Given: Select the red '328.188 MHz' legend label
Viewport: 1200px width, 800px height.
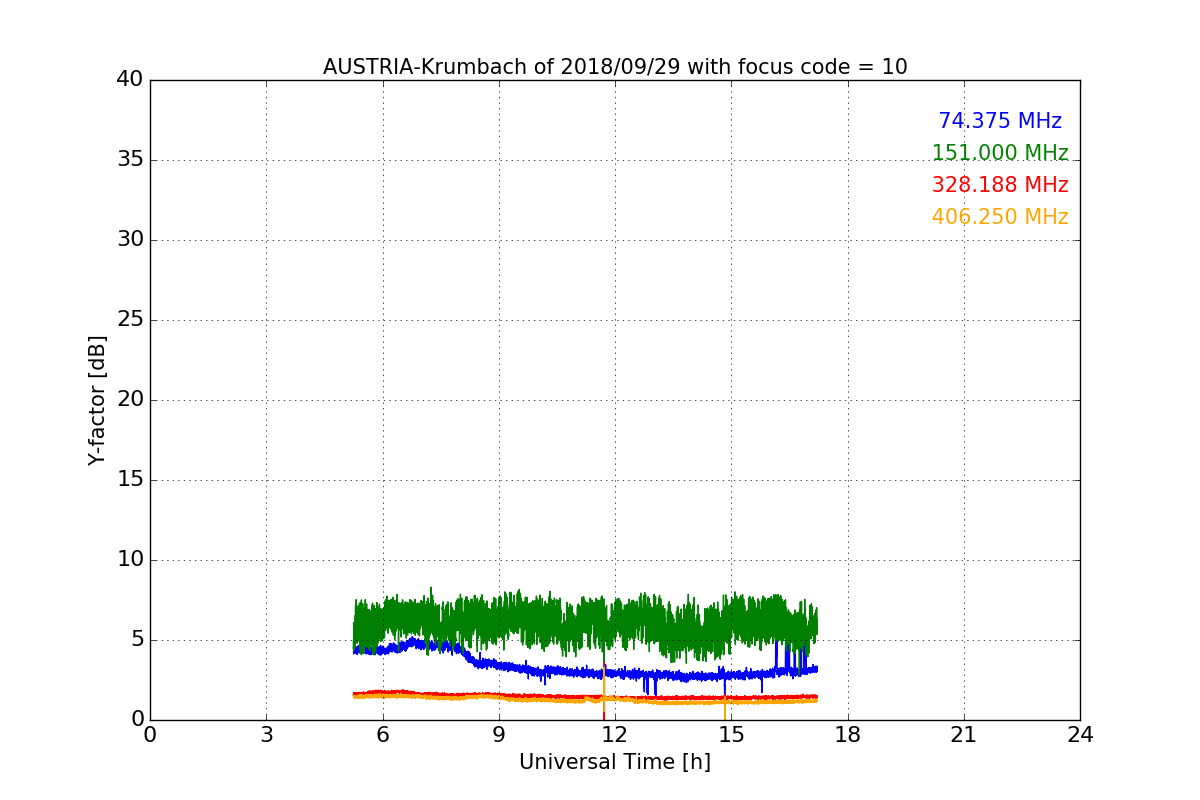Looking at the screenshot, I should pyautogui.click(x=1000, y=185).
